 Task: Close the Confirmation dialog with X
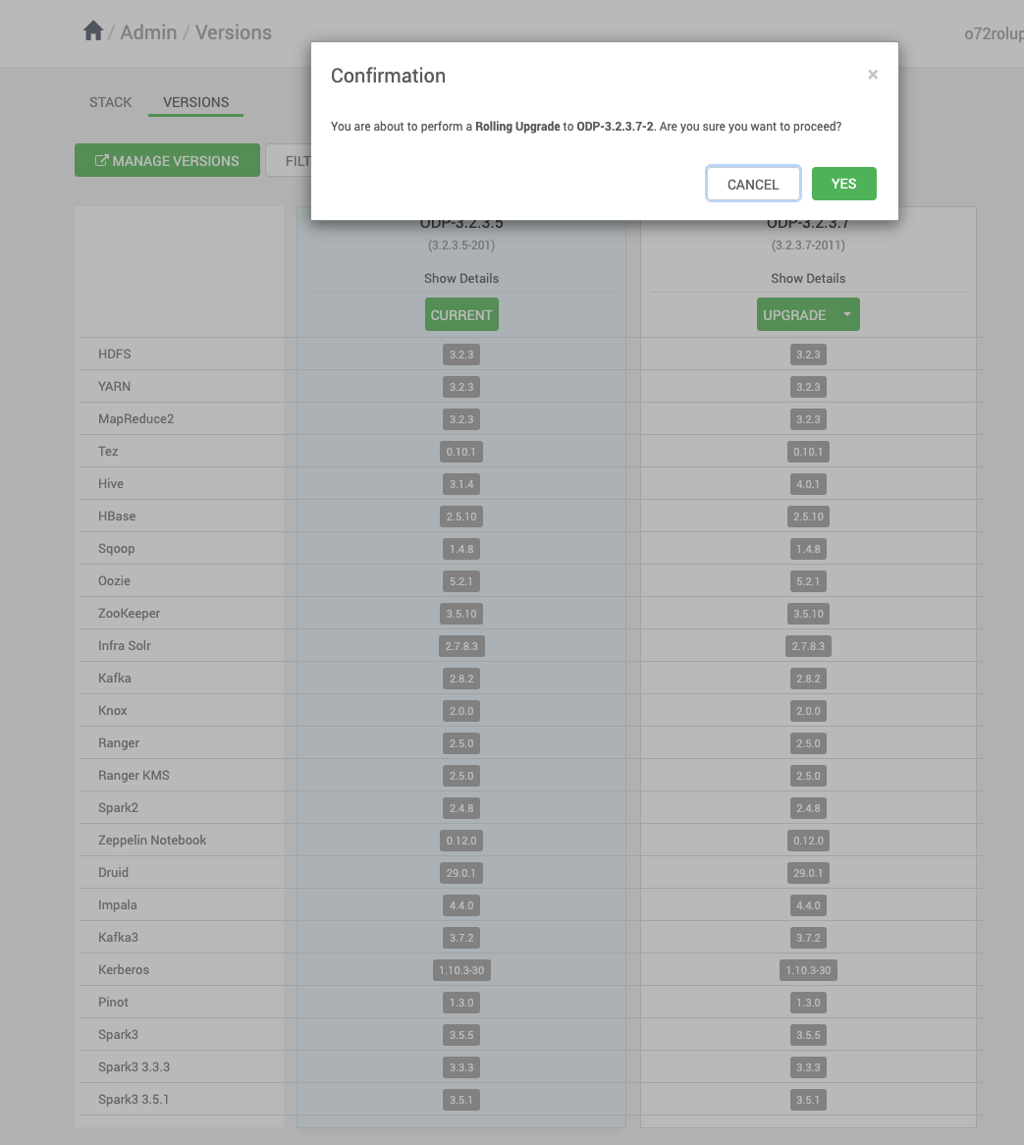873,74
